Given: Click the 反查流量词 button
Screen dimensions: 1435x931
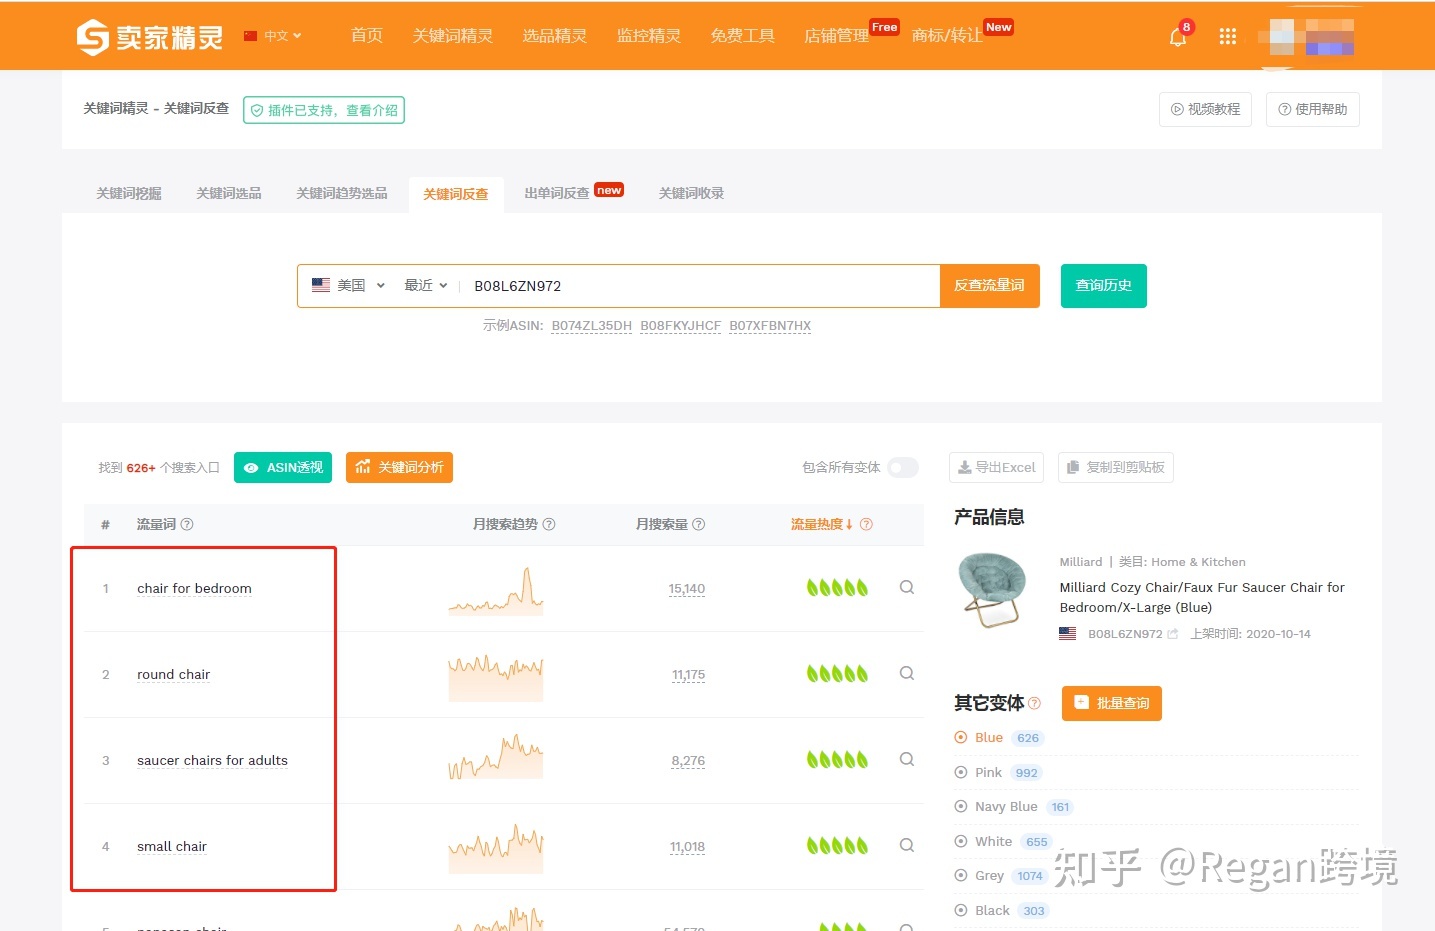Looking at the screenshot, I should pyautogui.click(x=989, y=286).
